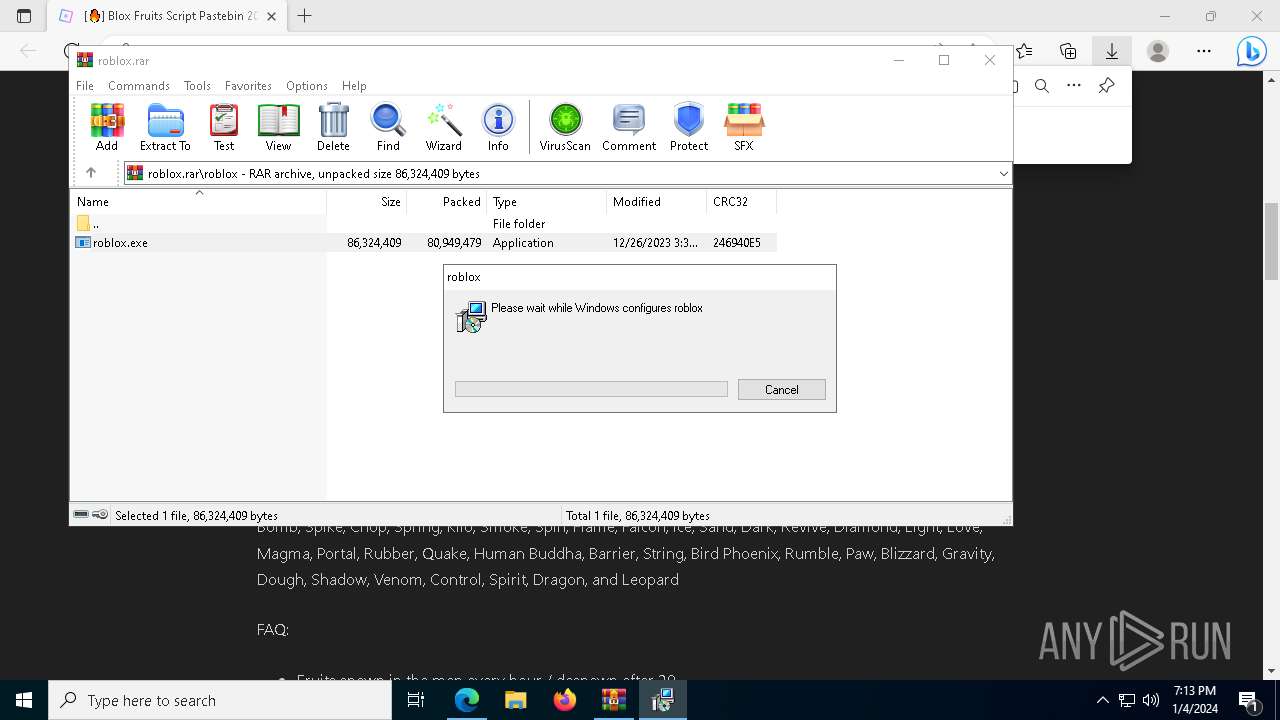
Task: Switch to the installer taskbar icon
Action: pyautogui.click(x=662, y=700)
